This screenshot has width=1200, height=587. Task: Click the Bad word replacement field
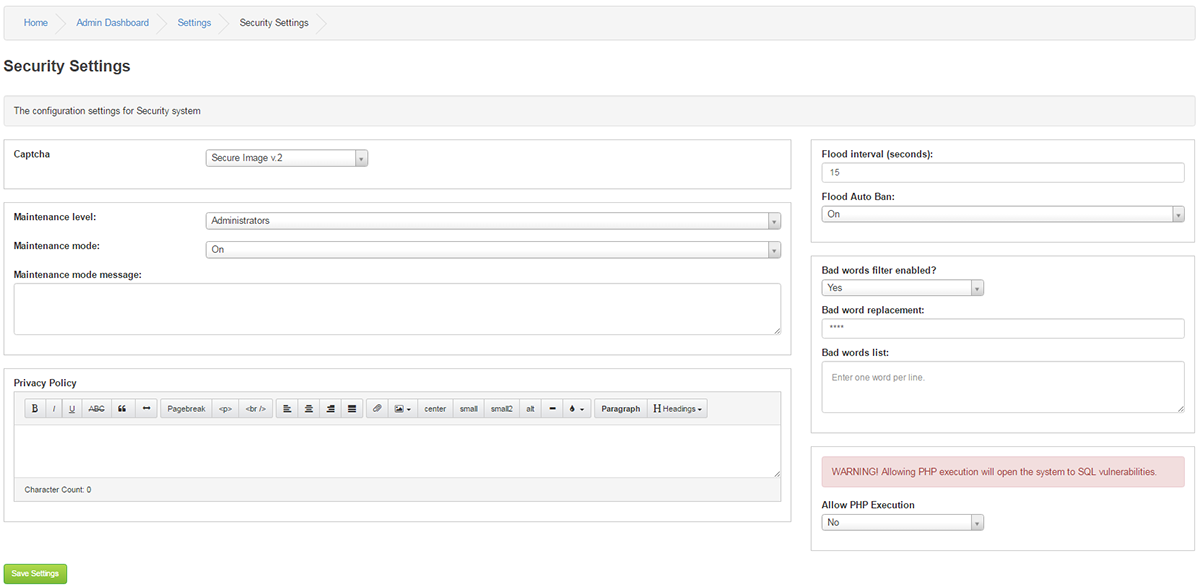1003,329
